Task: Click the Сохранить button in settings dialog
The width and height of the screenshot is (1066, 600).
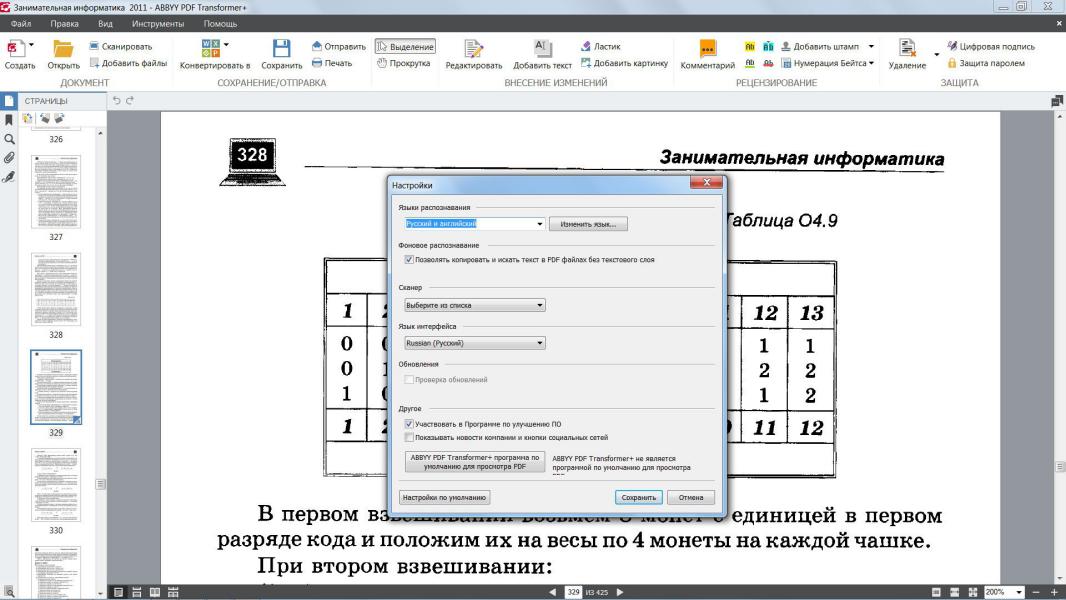Action: pos(638,497)
